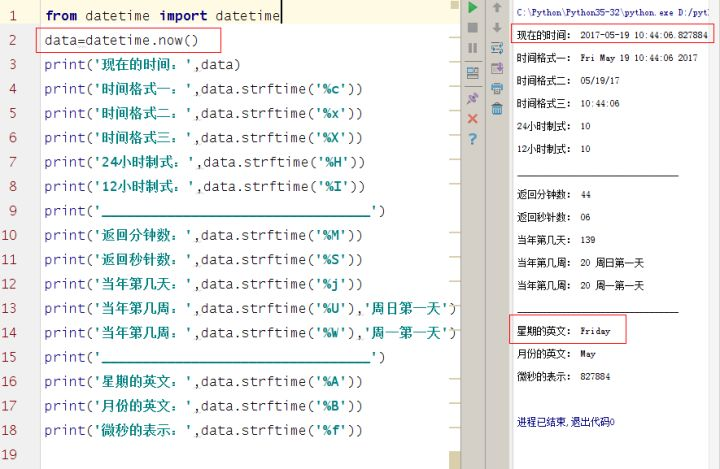Click console output line '返回秒针数: 06'
This screenshot has height=469, width=720.
pos(553,217)
